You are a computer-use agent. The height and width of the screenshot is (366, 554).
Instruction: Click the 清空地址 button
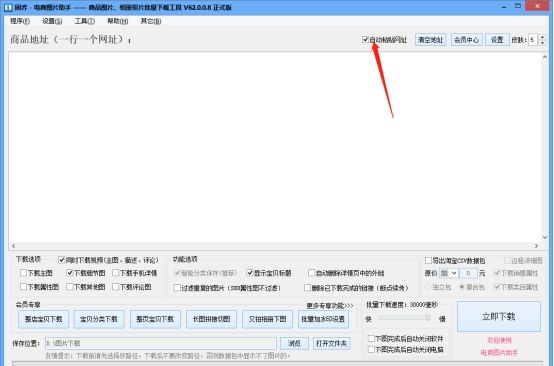(x=430, y=40)
